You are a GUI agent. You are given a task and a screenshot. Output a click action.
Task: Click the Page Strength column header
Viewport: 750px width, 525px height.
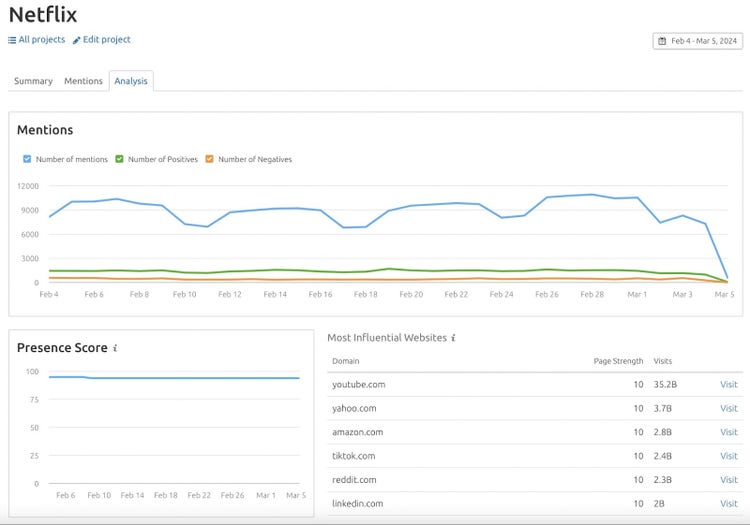(618, 361)
